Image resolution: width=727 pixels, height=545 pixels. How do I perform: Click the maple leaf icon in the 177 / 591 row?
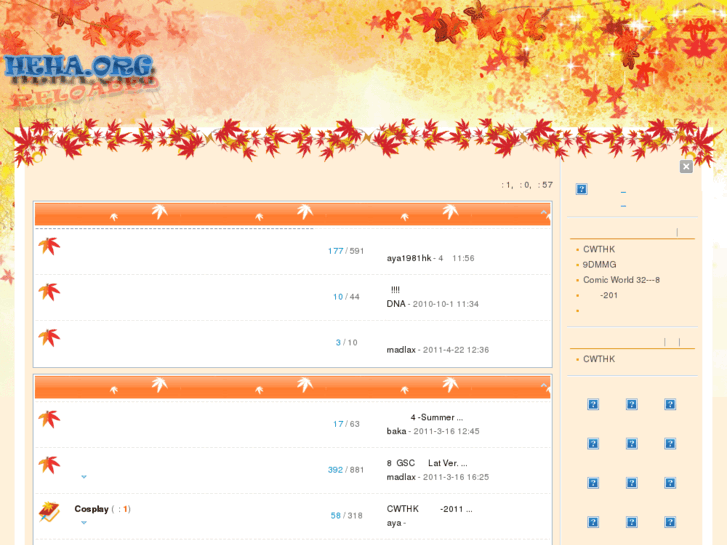pyautogui.click(x=49, y=246)
